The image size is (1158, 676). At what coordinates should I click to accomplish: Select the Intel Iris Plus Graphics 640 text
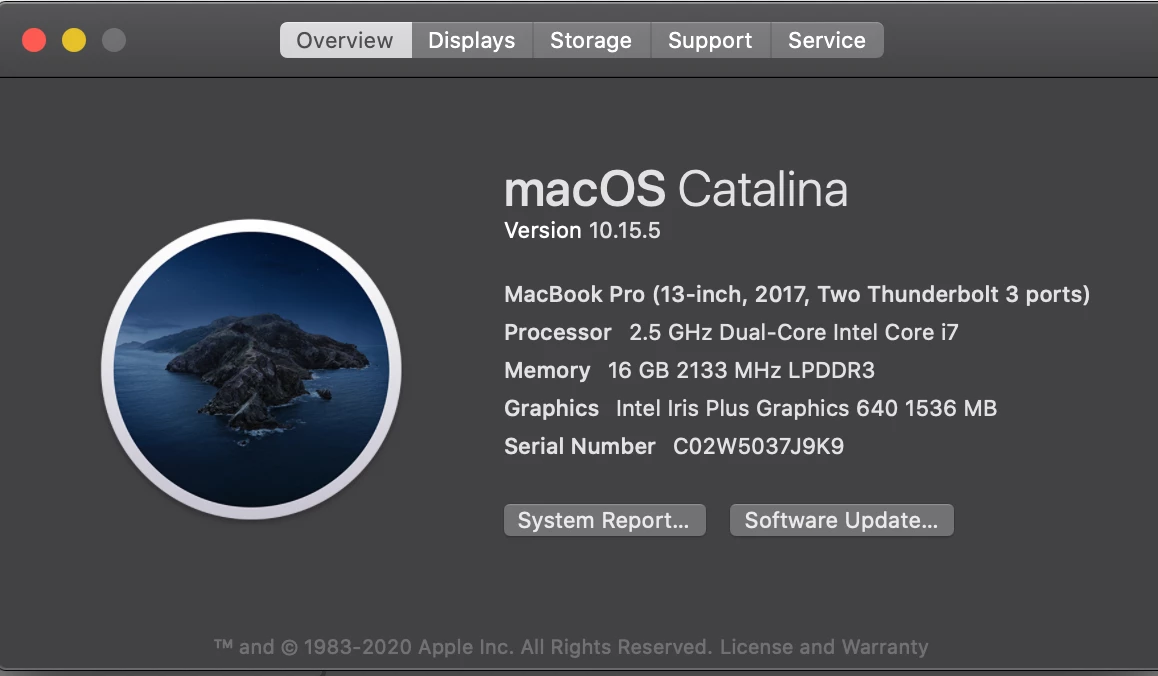point(757,409)
